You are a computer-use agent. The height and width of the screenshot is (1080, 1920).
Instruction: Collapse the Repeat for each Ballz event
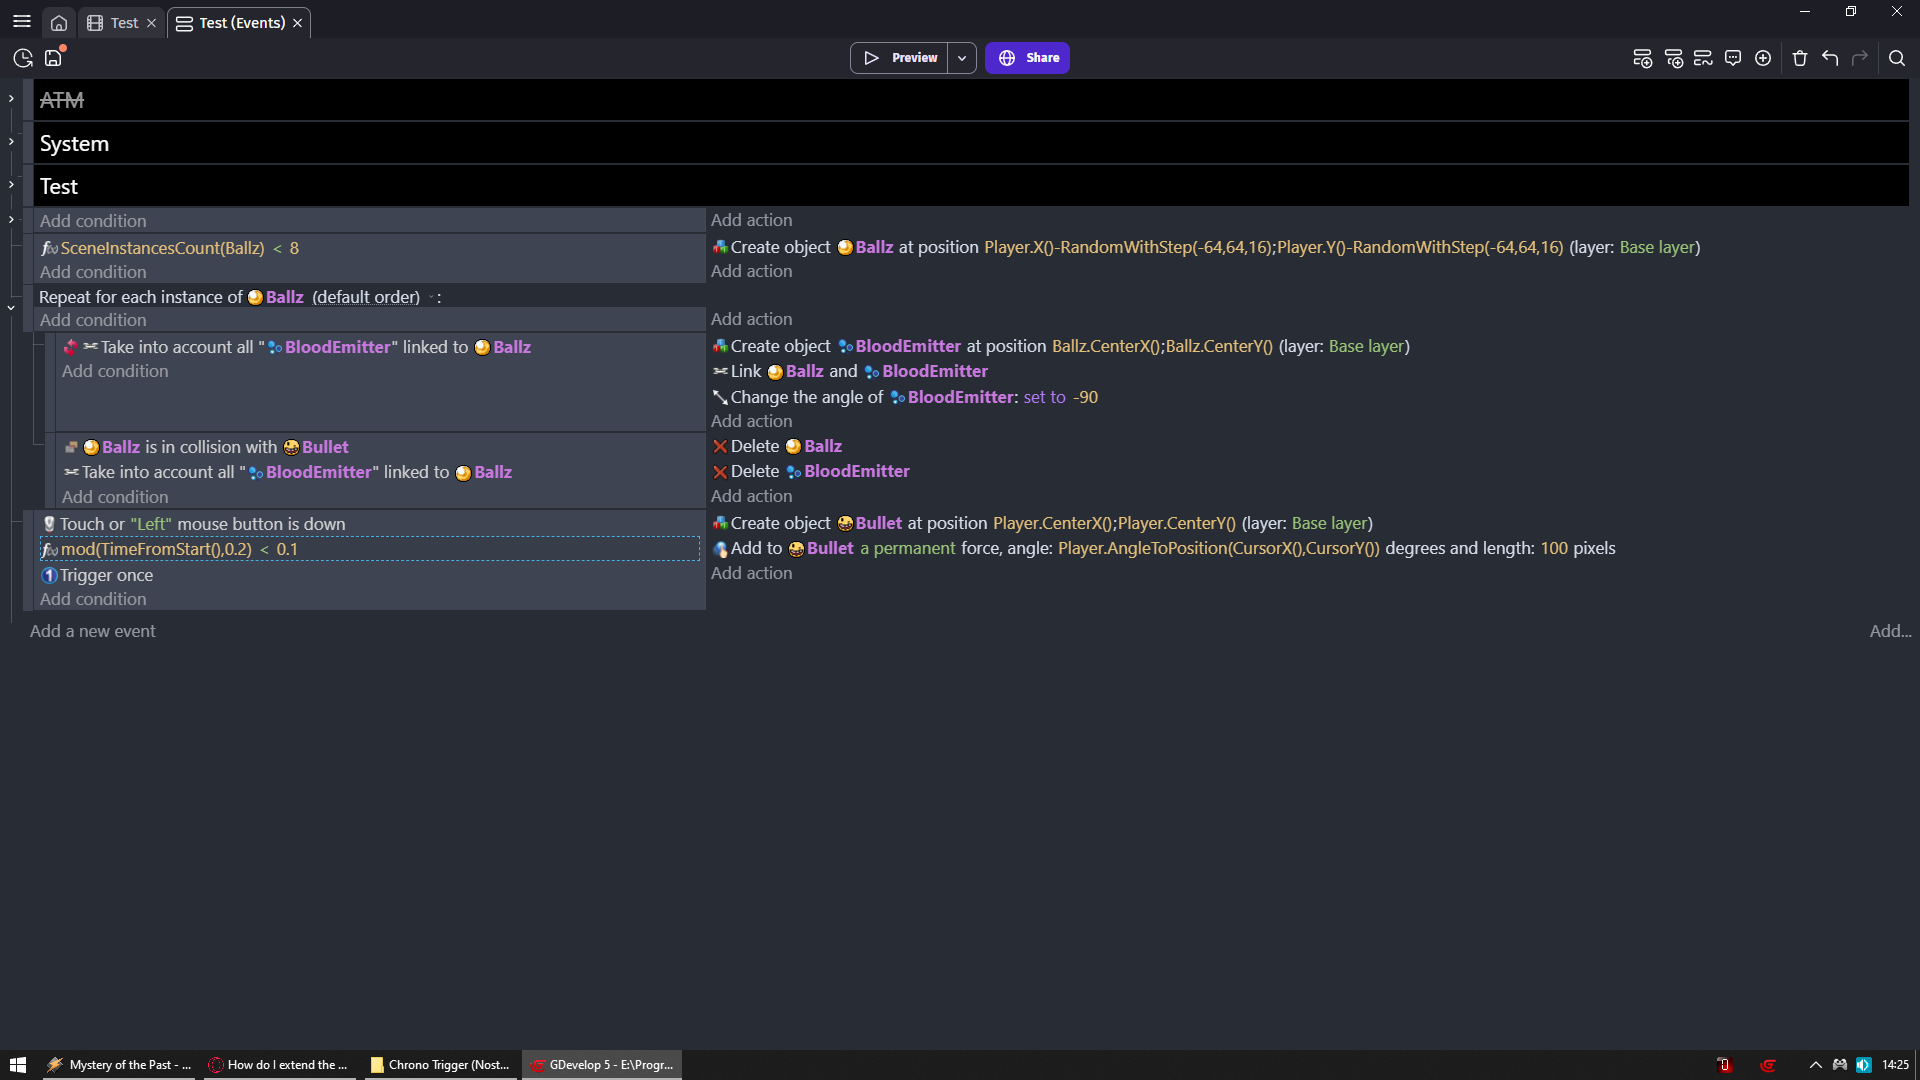pyautogui.click(x=11, y=308)
